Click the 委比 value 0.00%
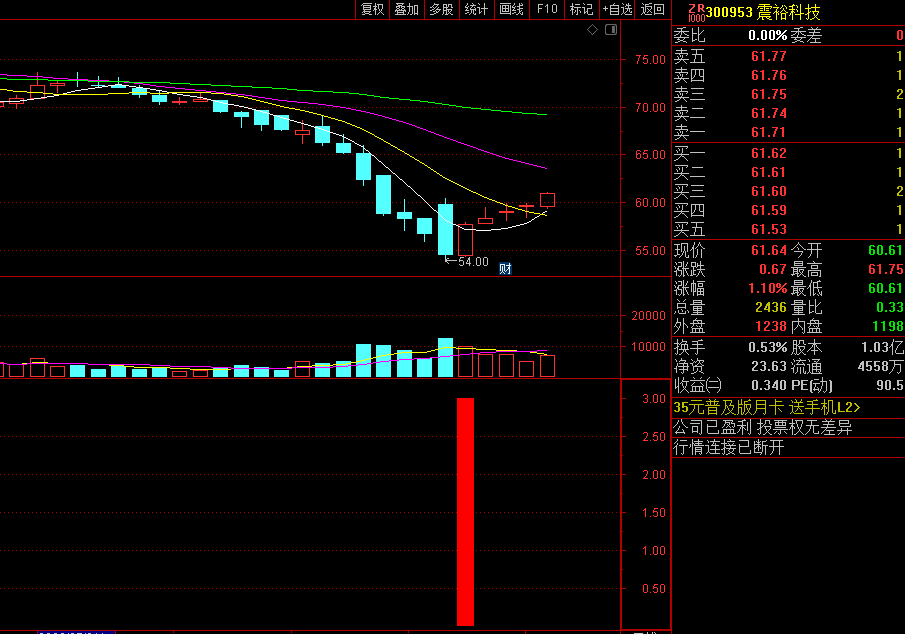Image resolution: width=905 pixels, height=634 pixels. (x=768, y=35)
